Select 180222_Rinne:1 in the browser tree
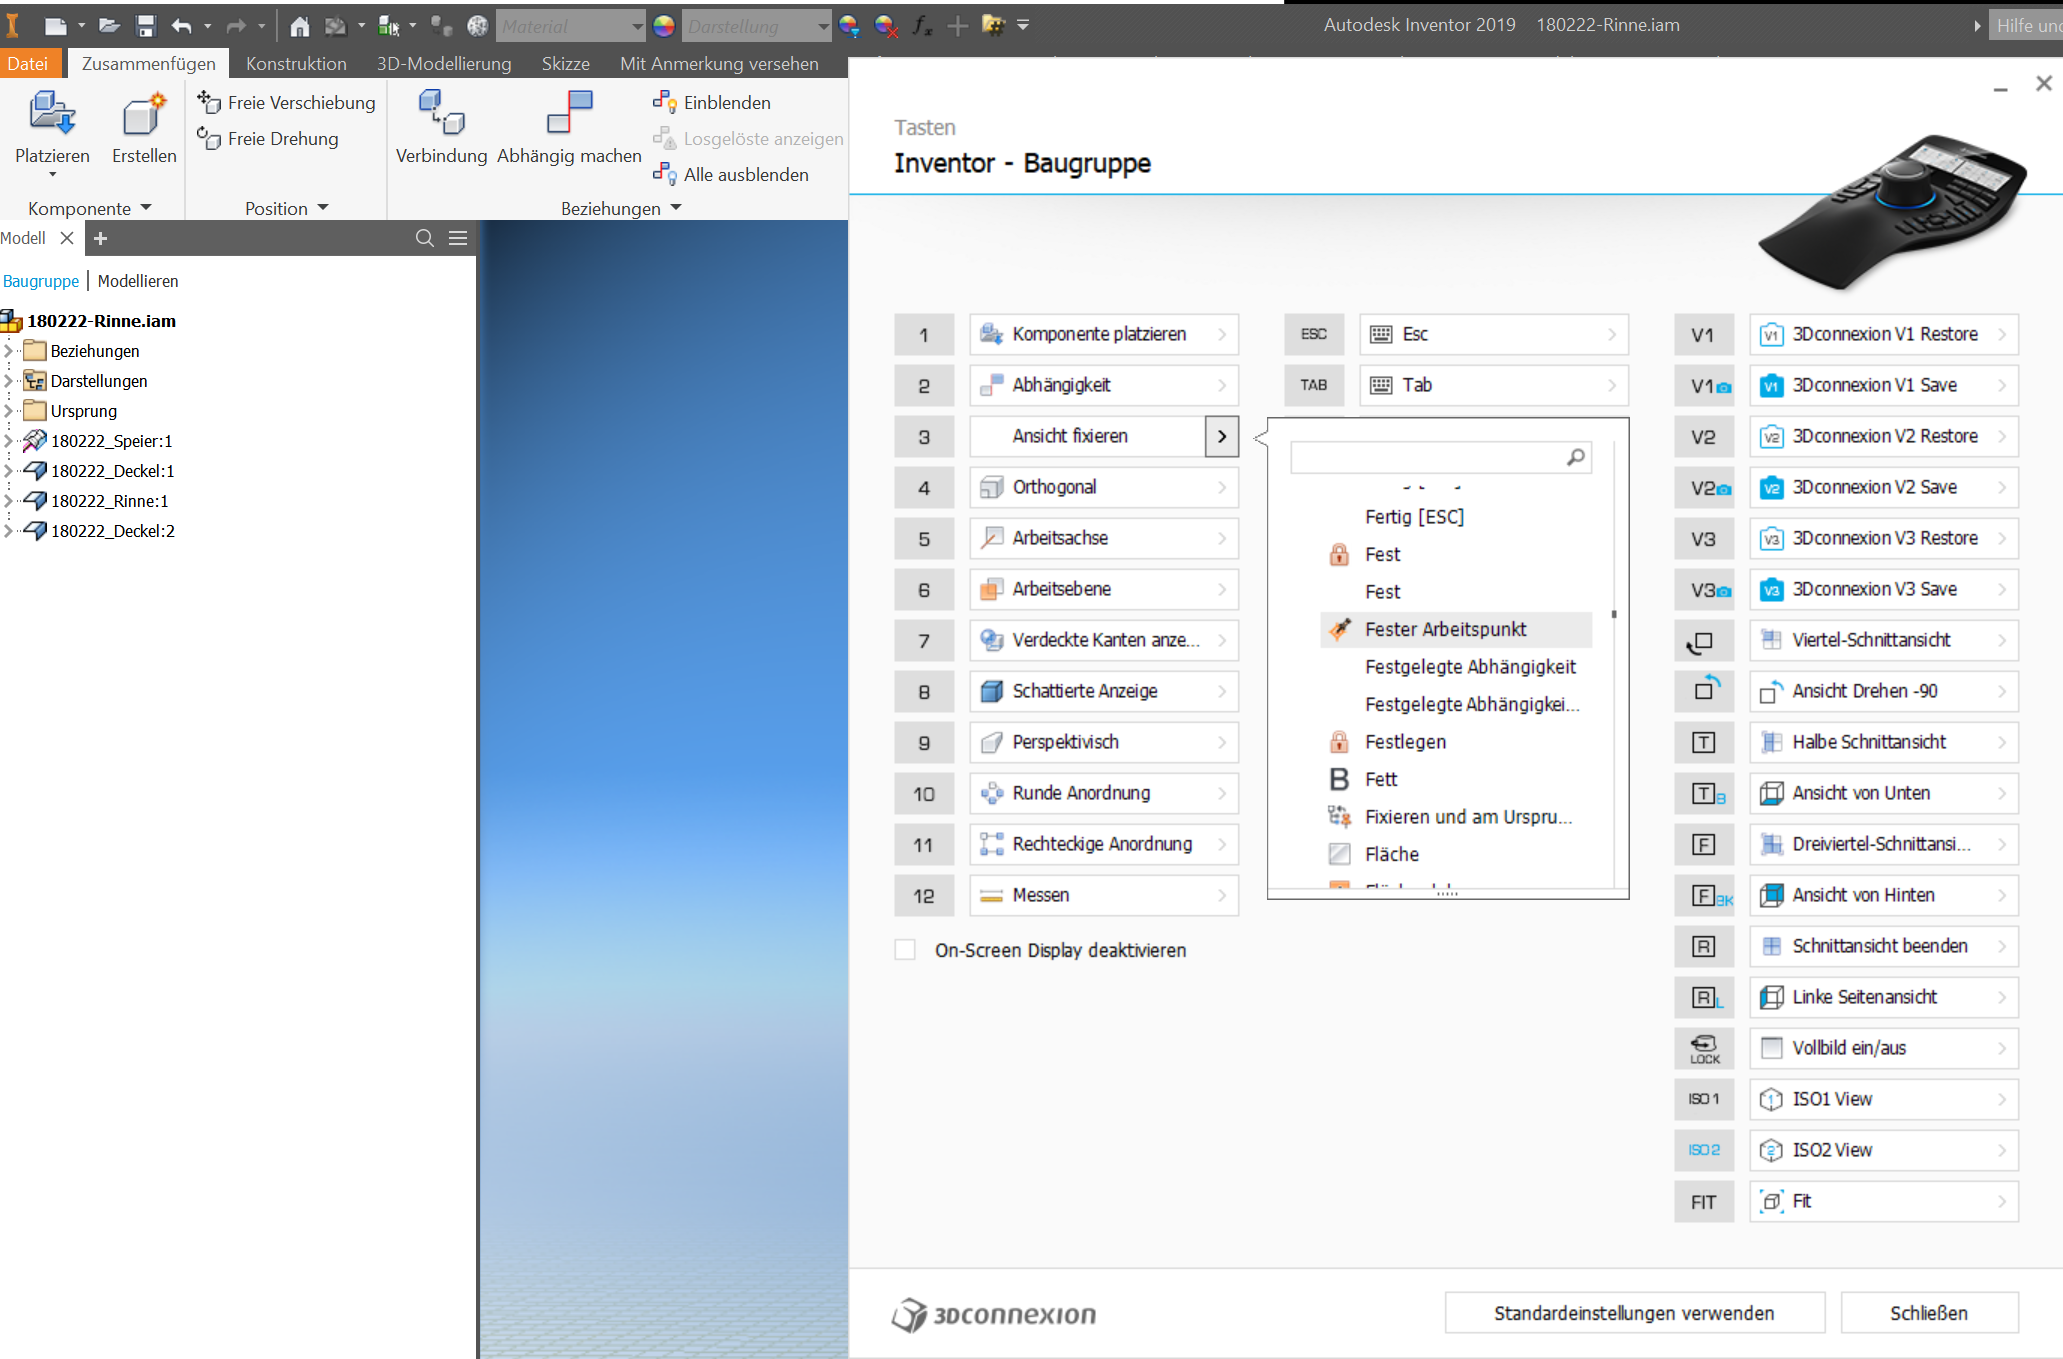Image resolution: width=2063 pixels, height=1359 pixels. (x=110, y=501)
